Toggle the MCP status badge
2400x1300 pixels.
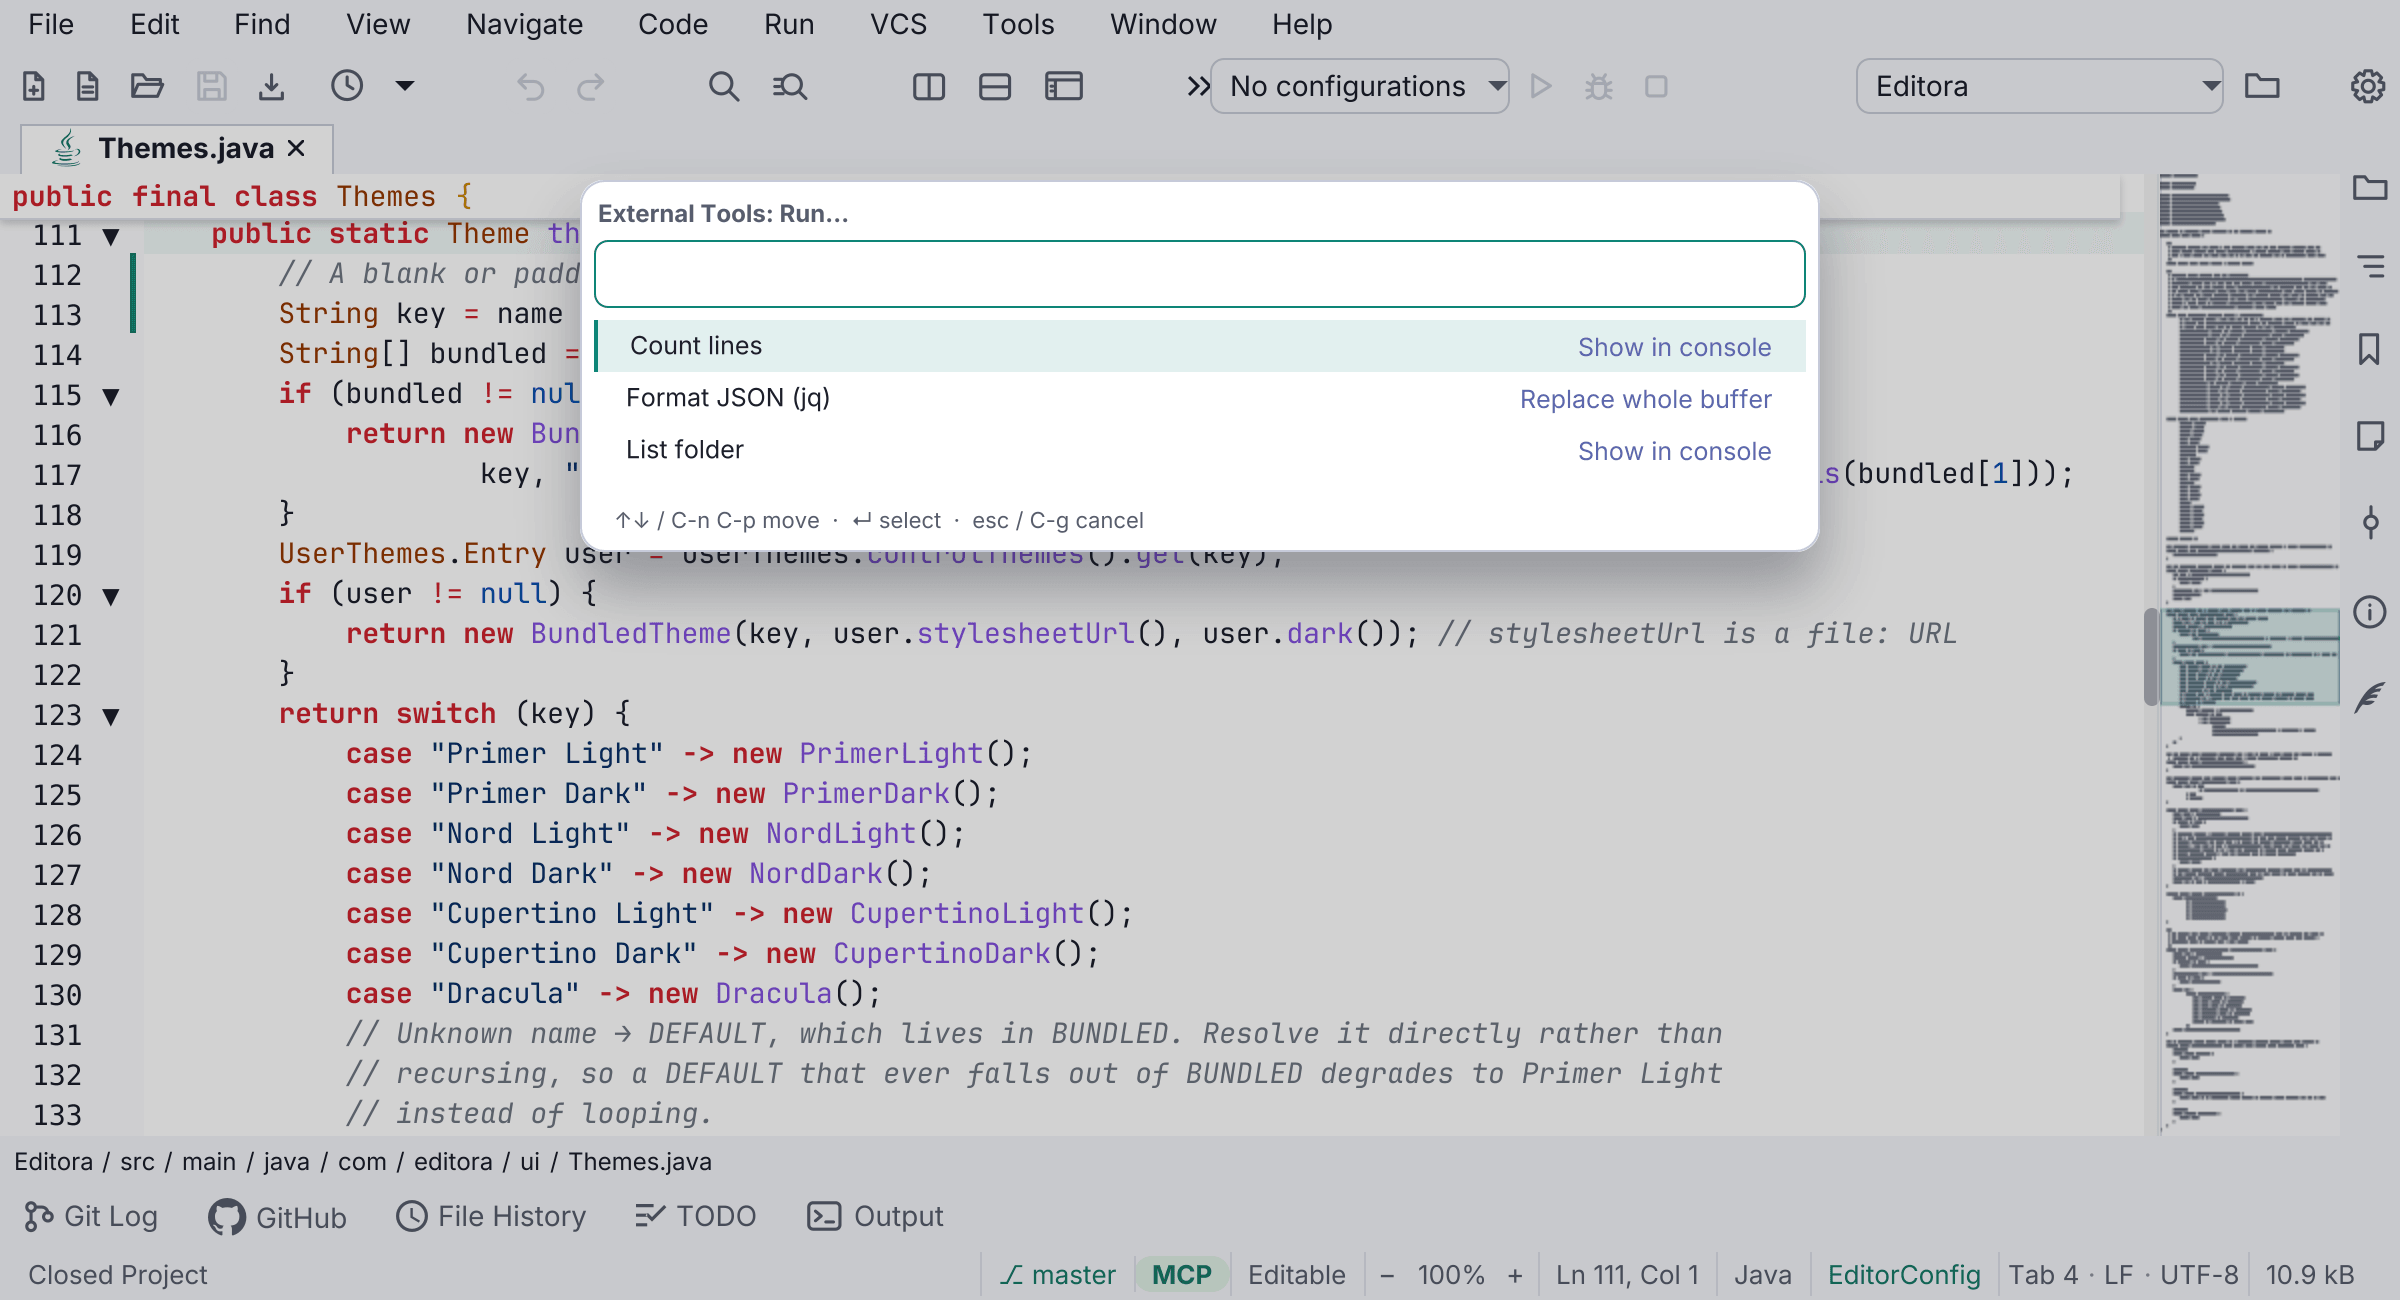point(1182,1275)
